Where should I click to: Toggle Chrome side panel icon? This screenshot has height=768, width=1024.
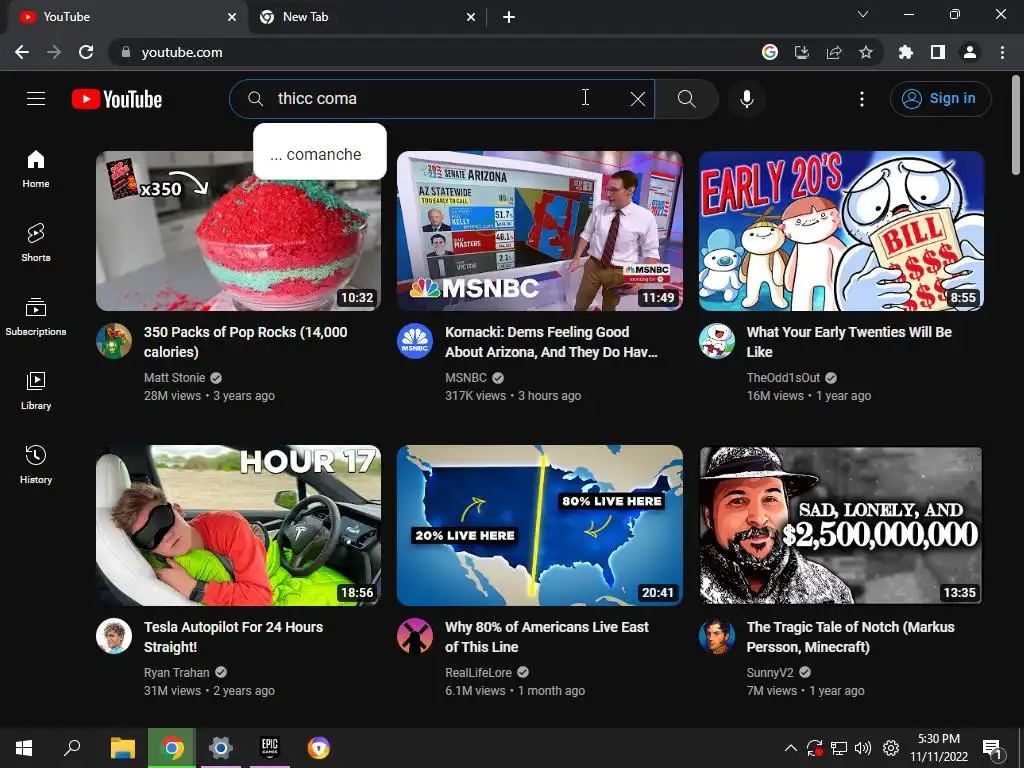(x=938, y=52)
